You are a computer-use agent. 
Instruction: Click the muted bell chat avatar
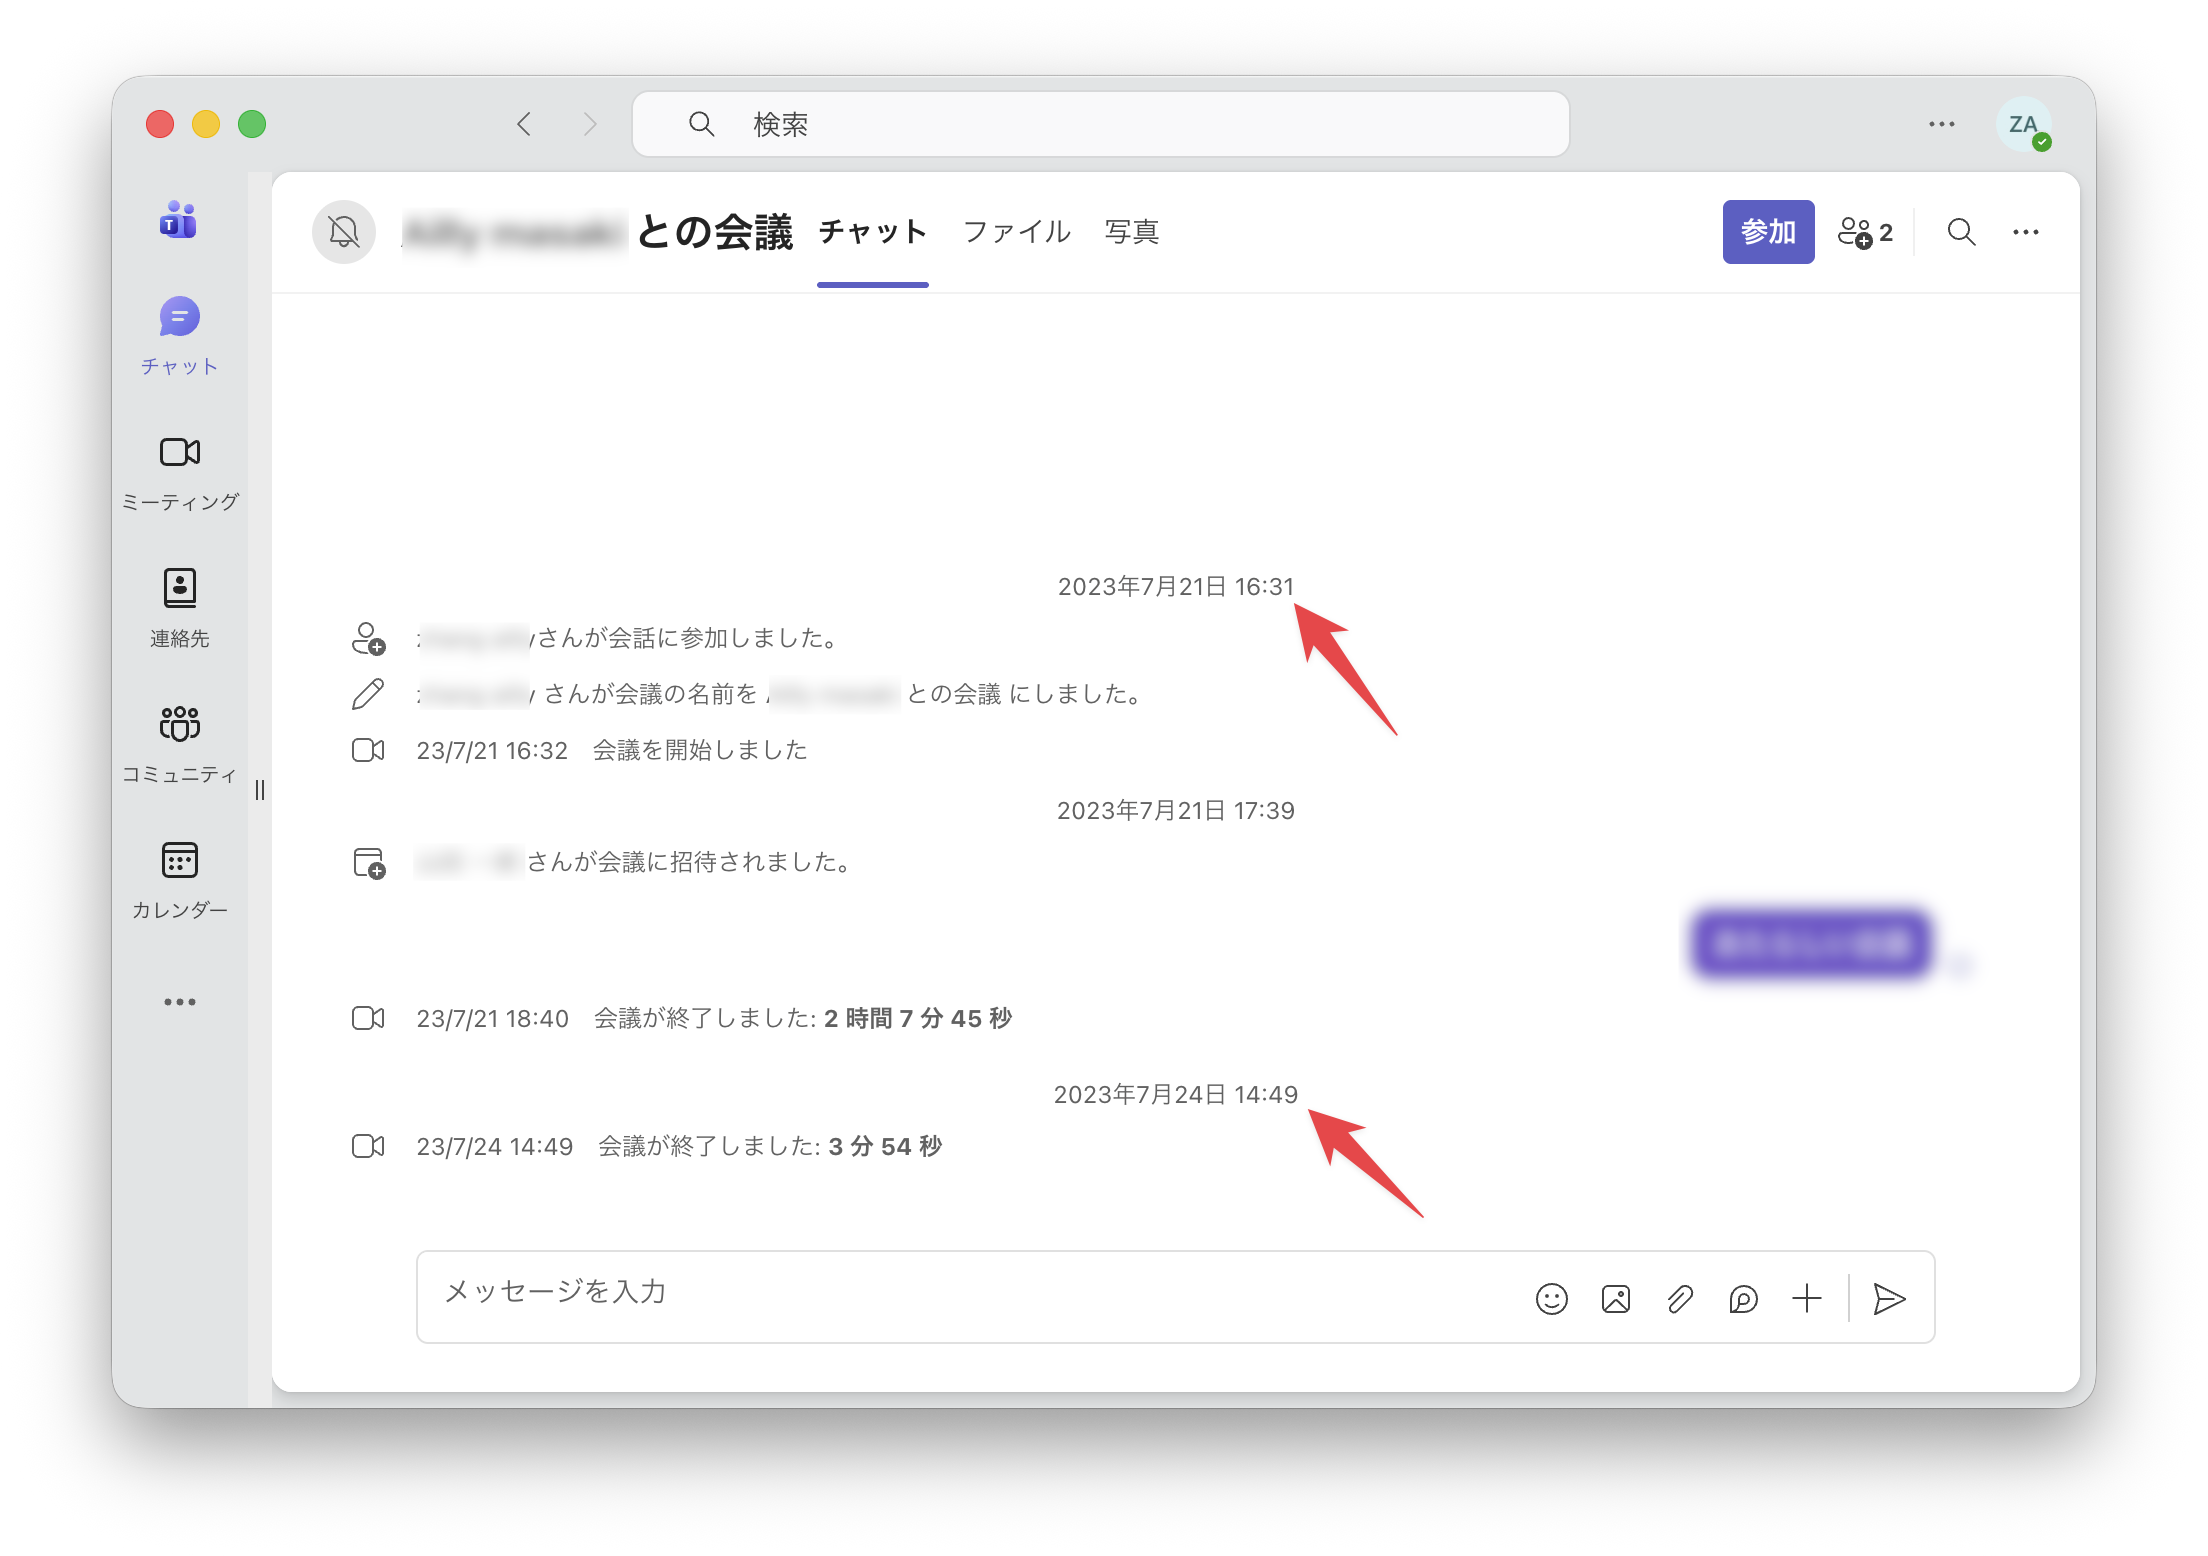coord(344,232)
